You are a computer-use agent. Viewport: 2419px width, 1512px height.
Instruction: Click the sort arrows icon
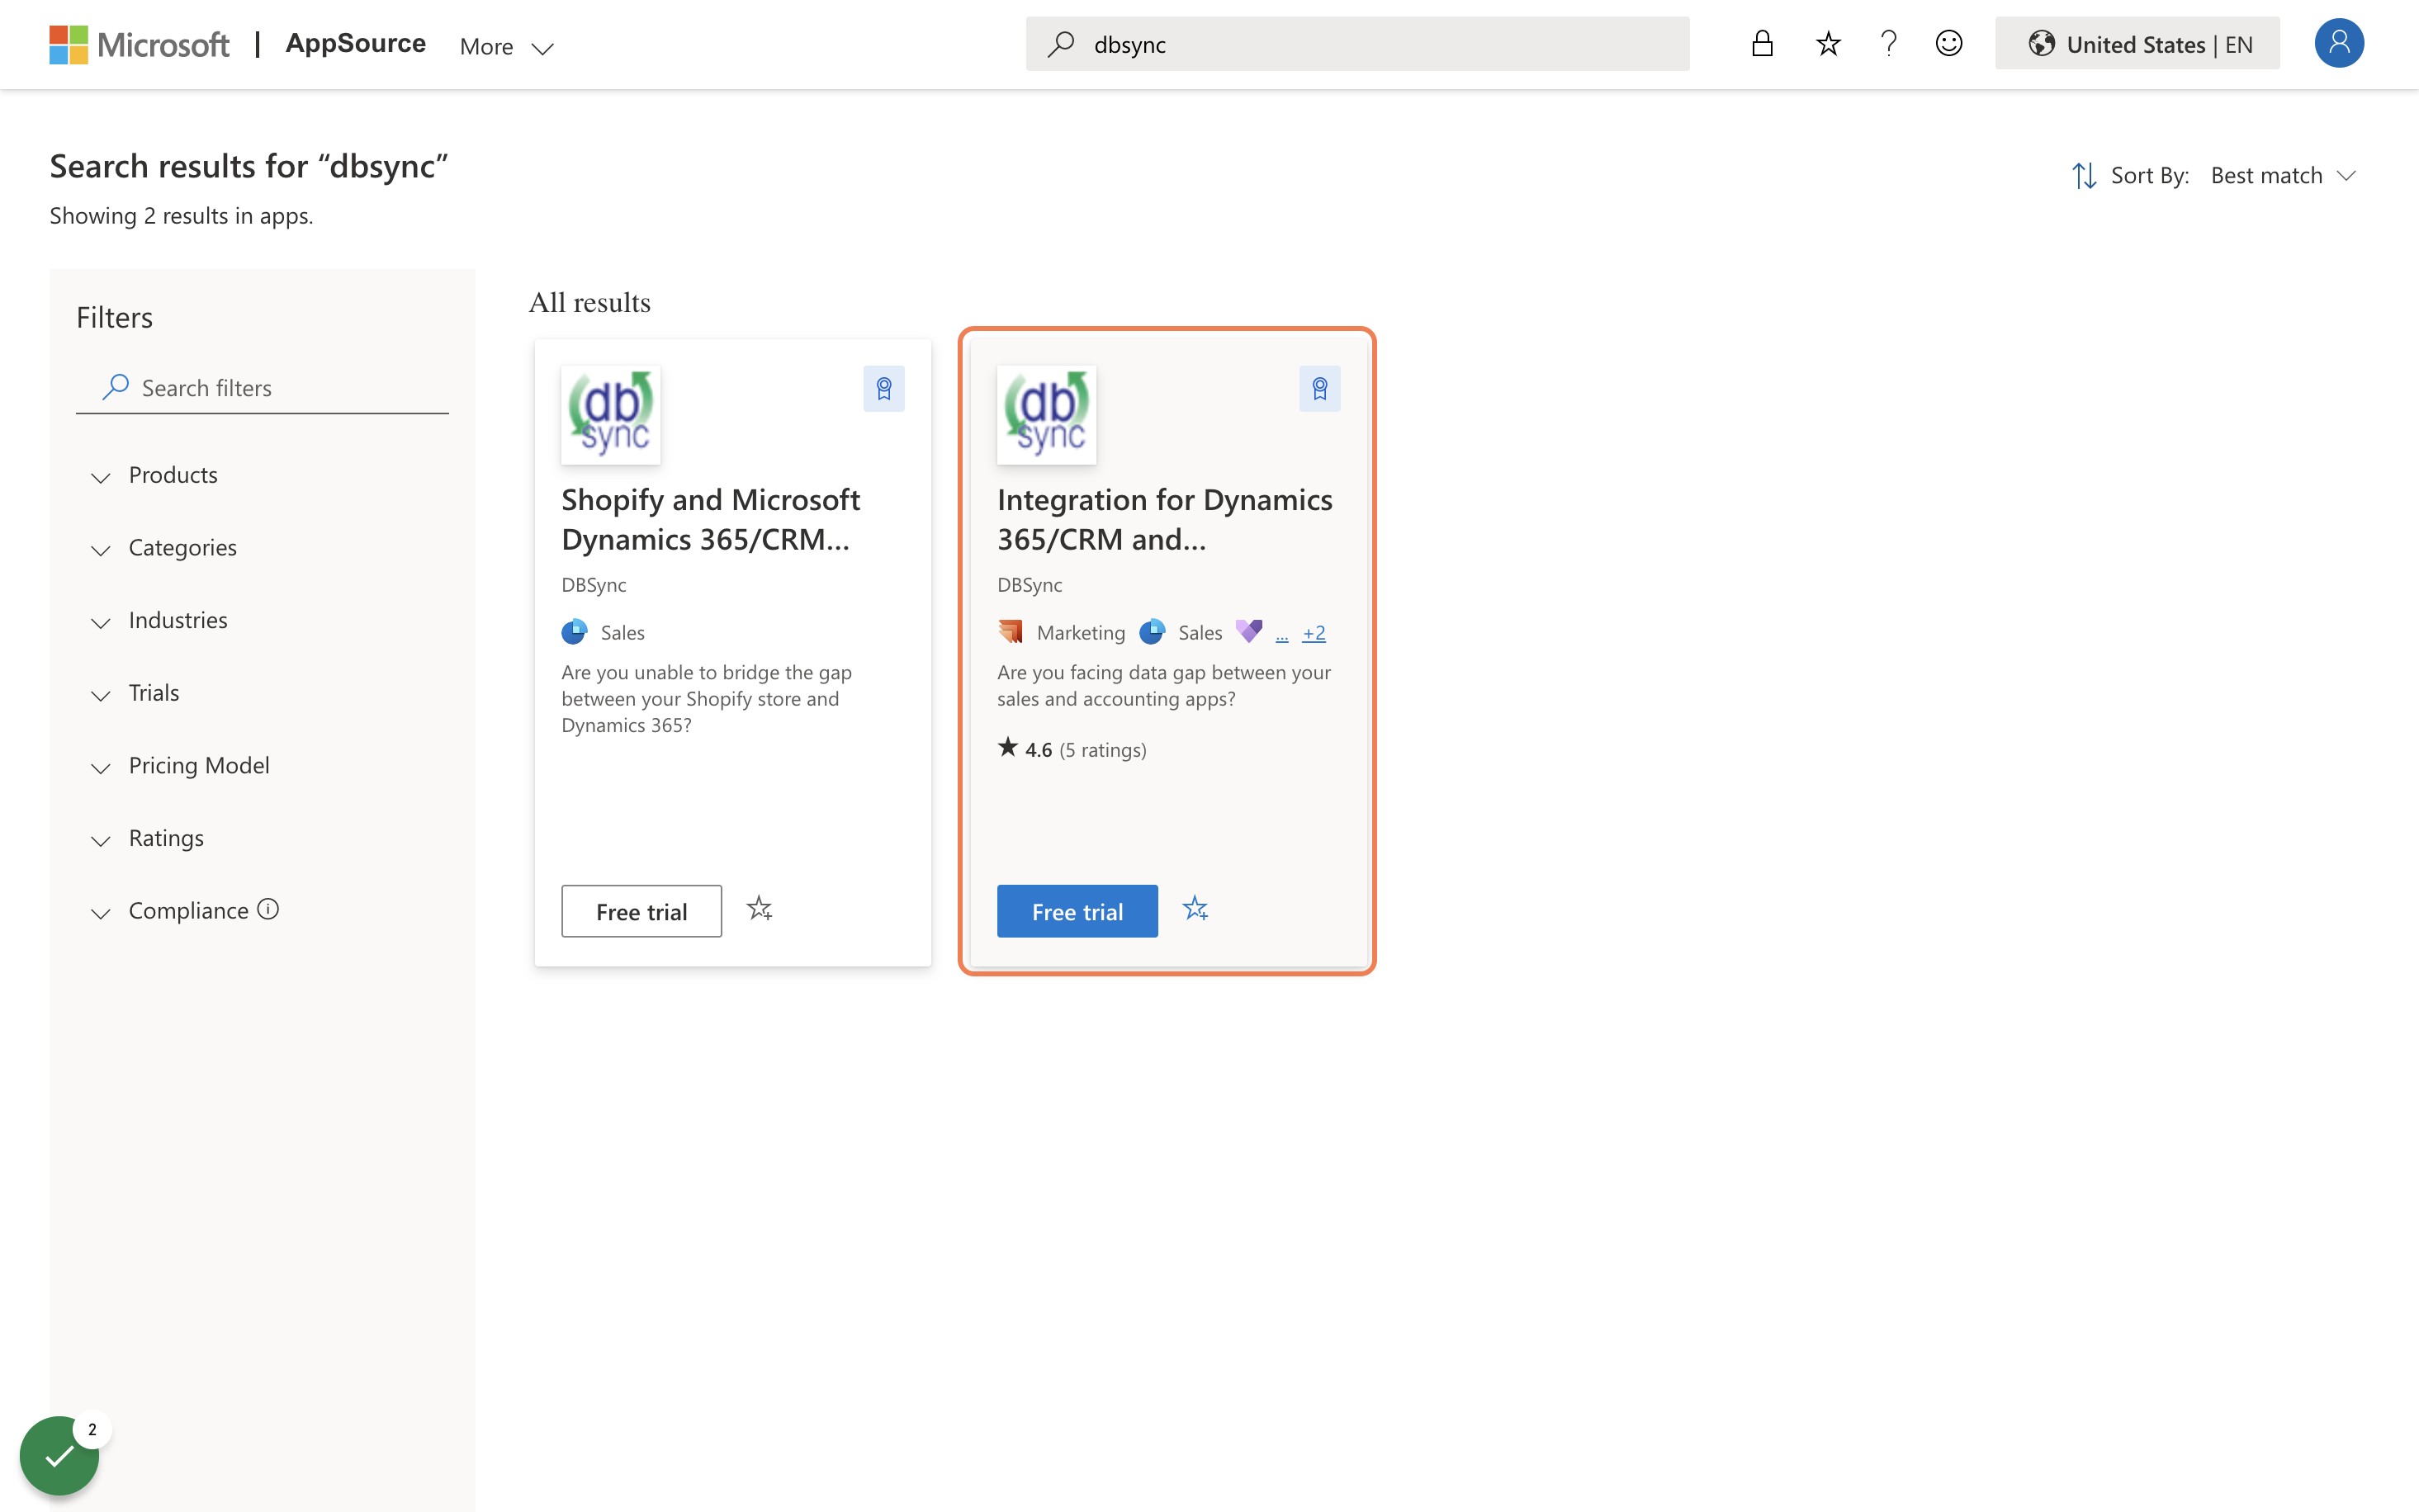pyautogui.click(x=2084, y=176)
